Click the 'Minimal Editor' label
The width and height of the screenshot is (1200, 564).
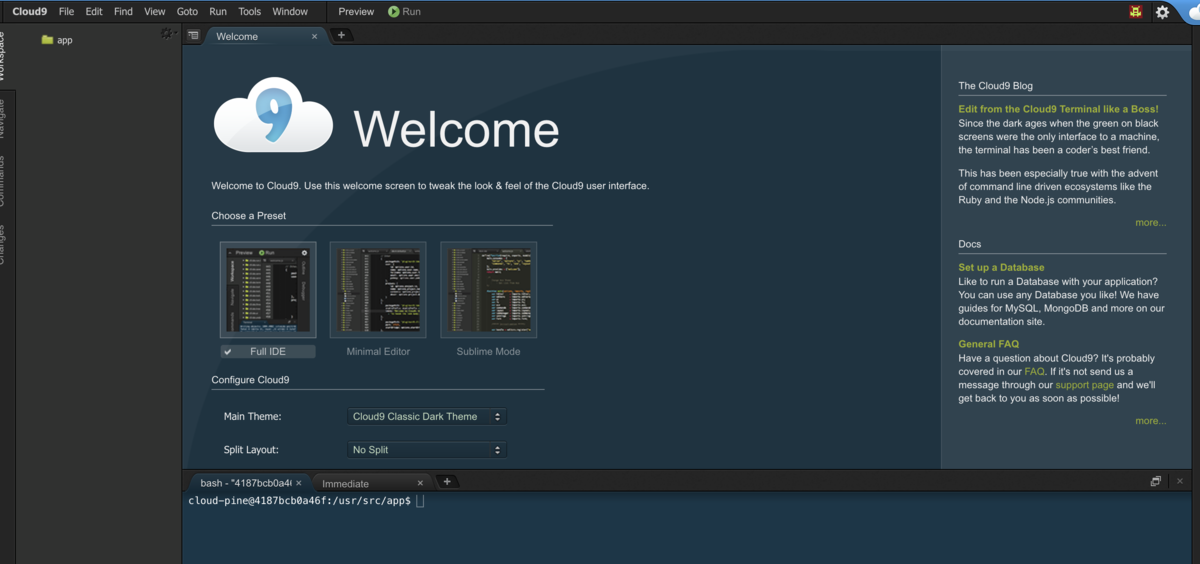click(378, 352)
